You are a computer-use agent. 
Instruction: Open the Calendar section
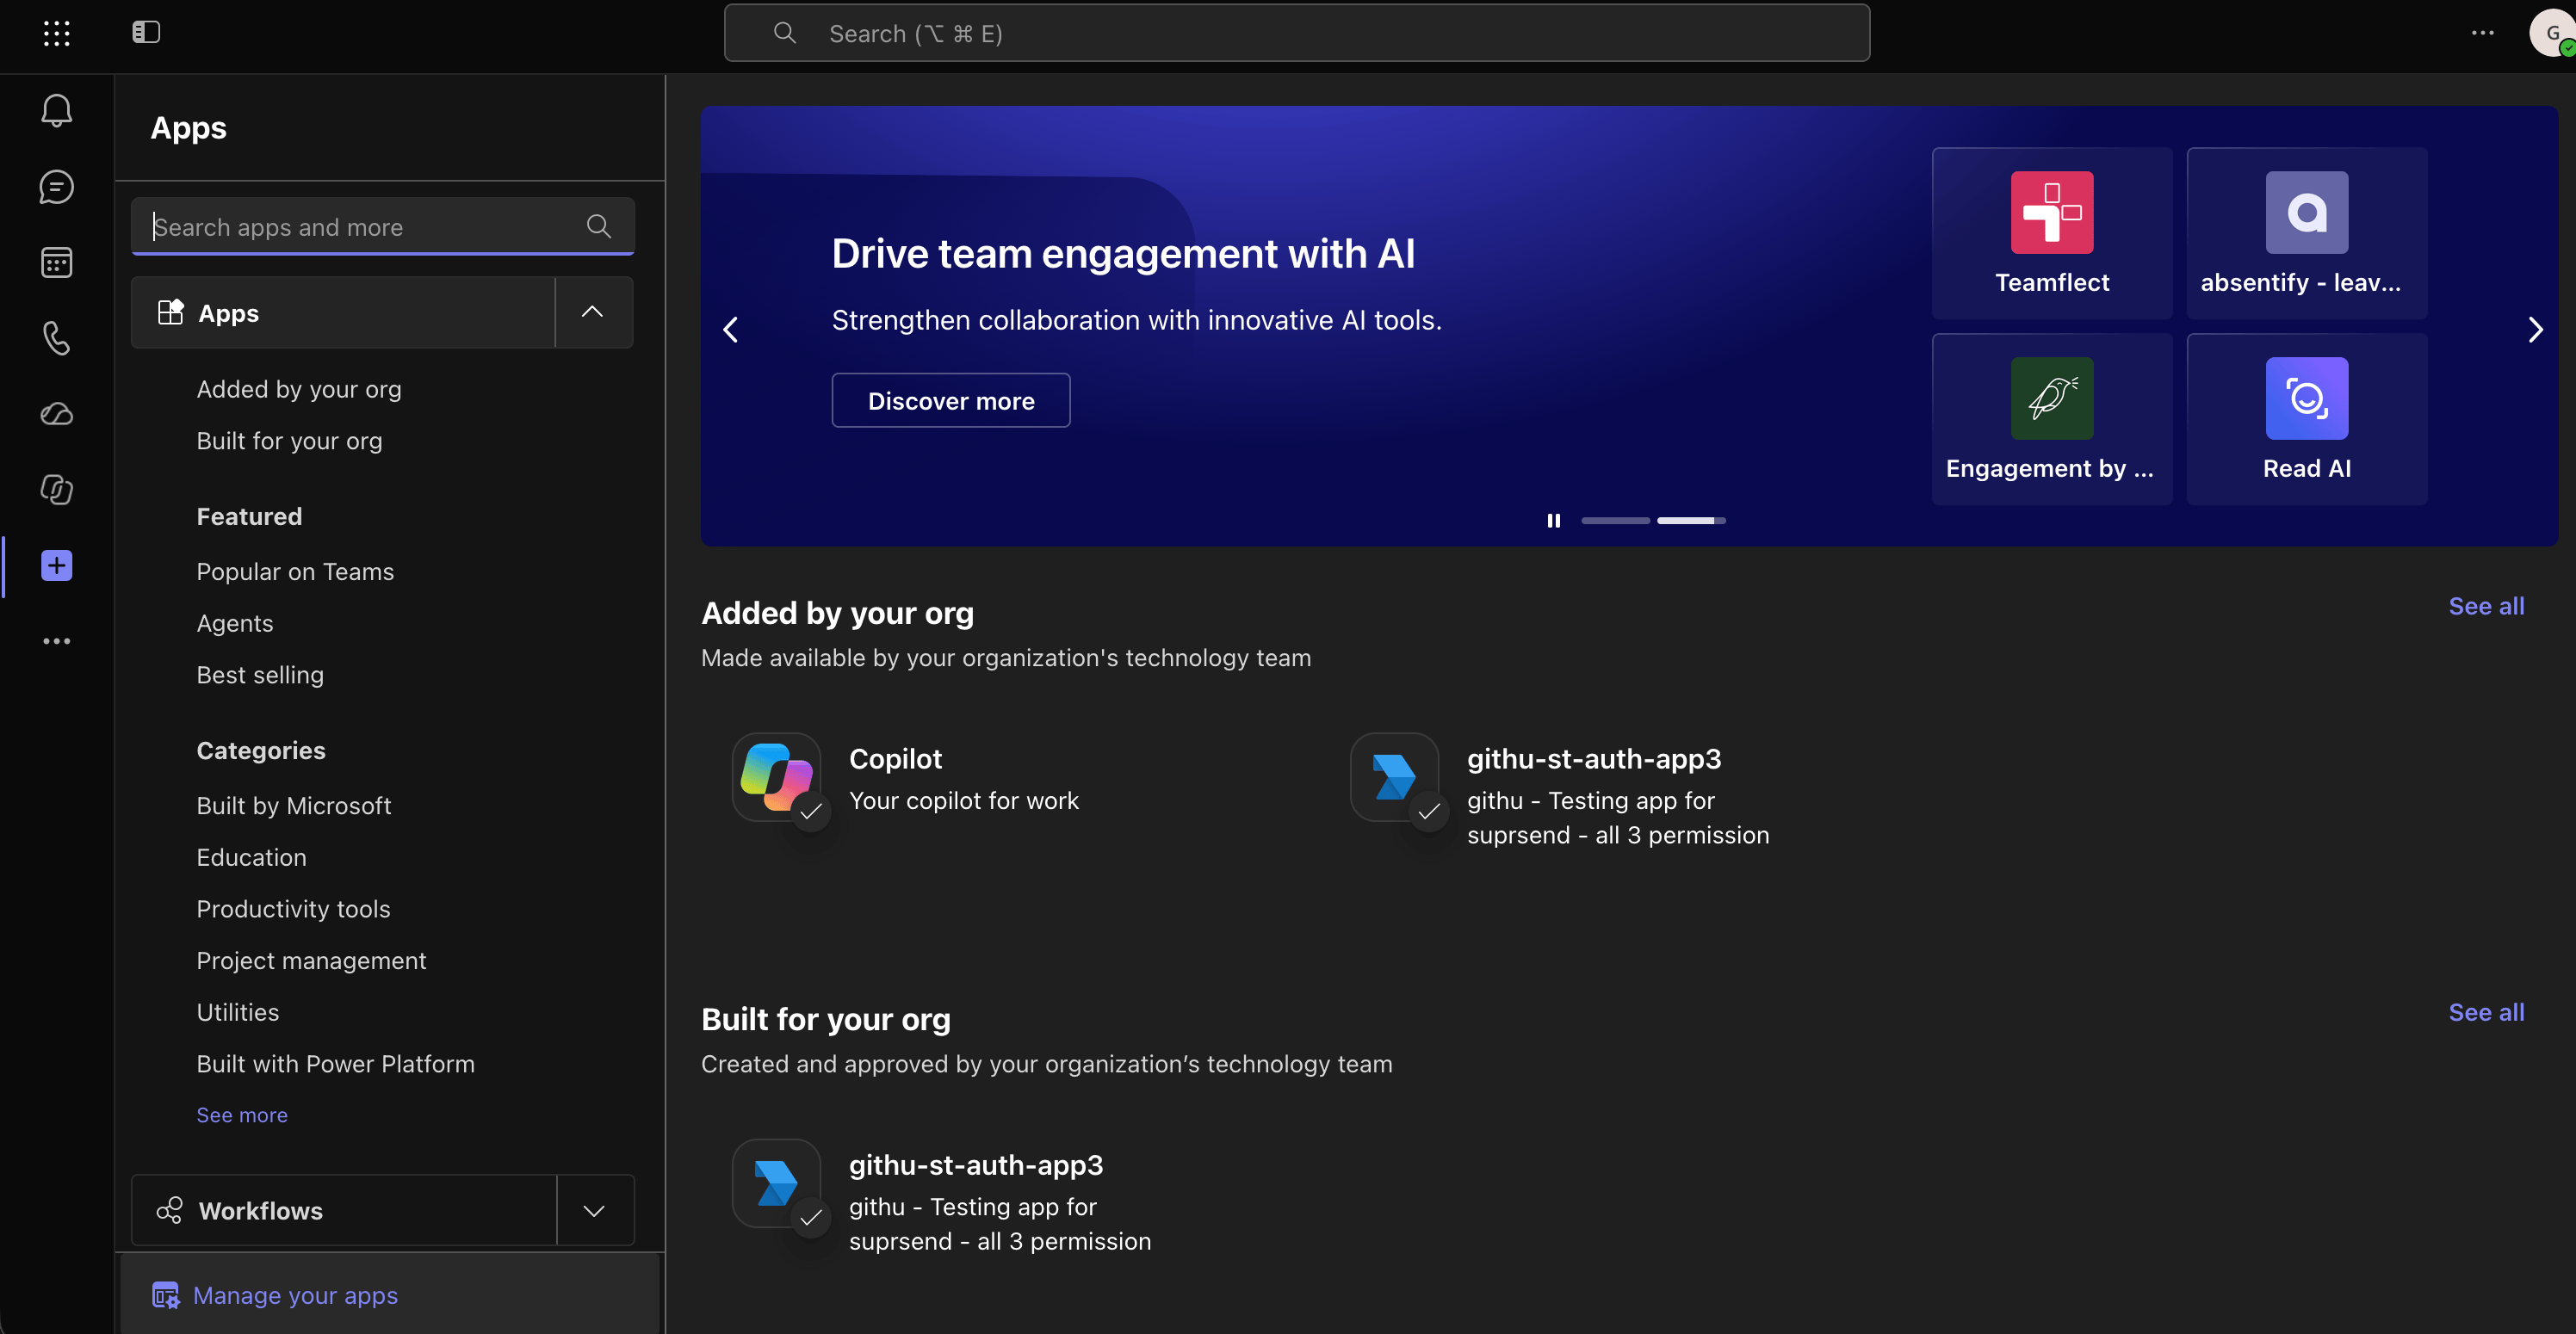[57, 262]
